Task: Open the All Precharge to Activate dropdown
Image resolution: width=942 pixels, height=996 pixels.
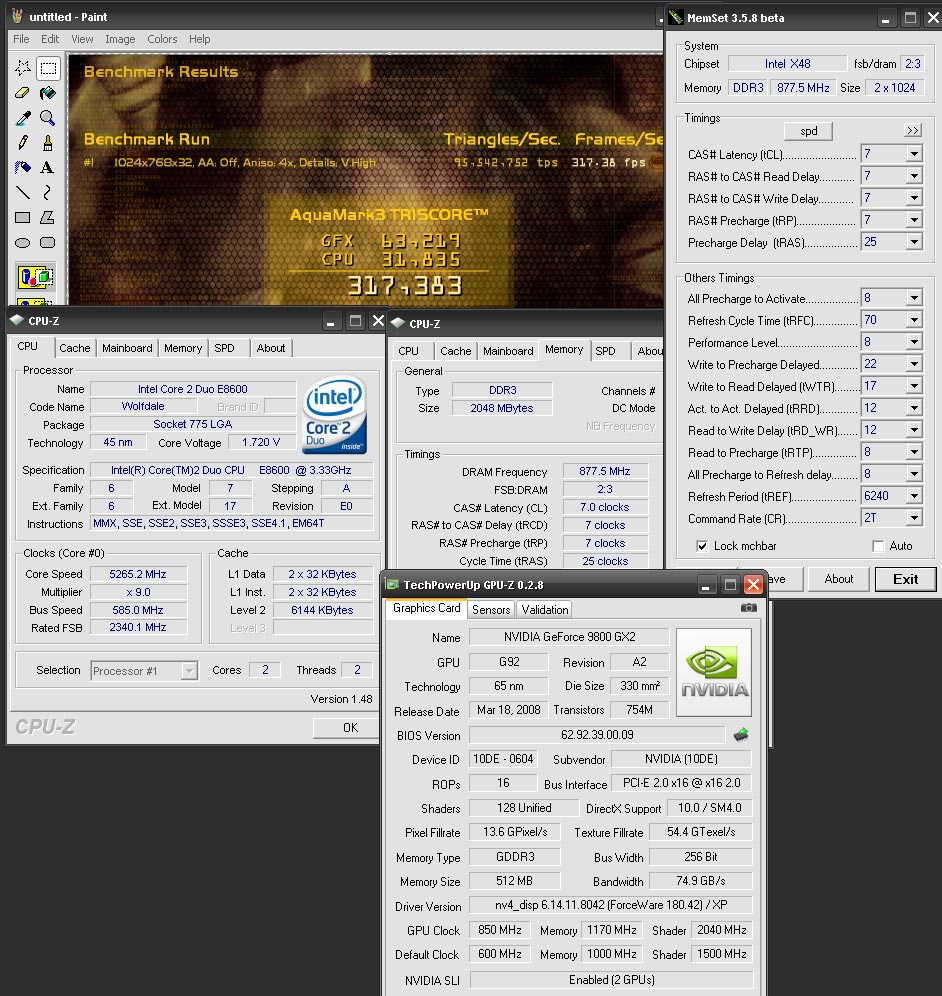Action: [913, 298]
